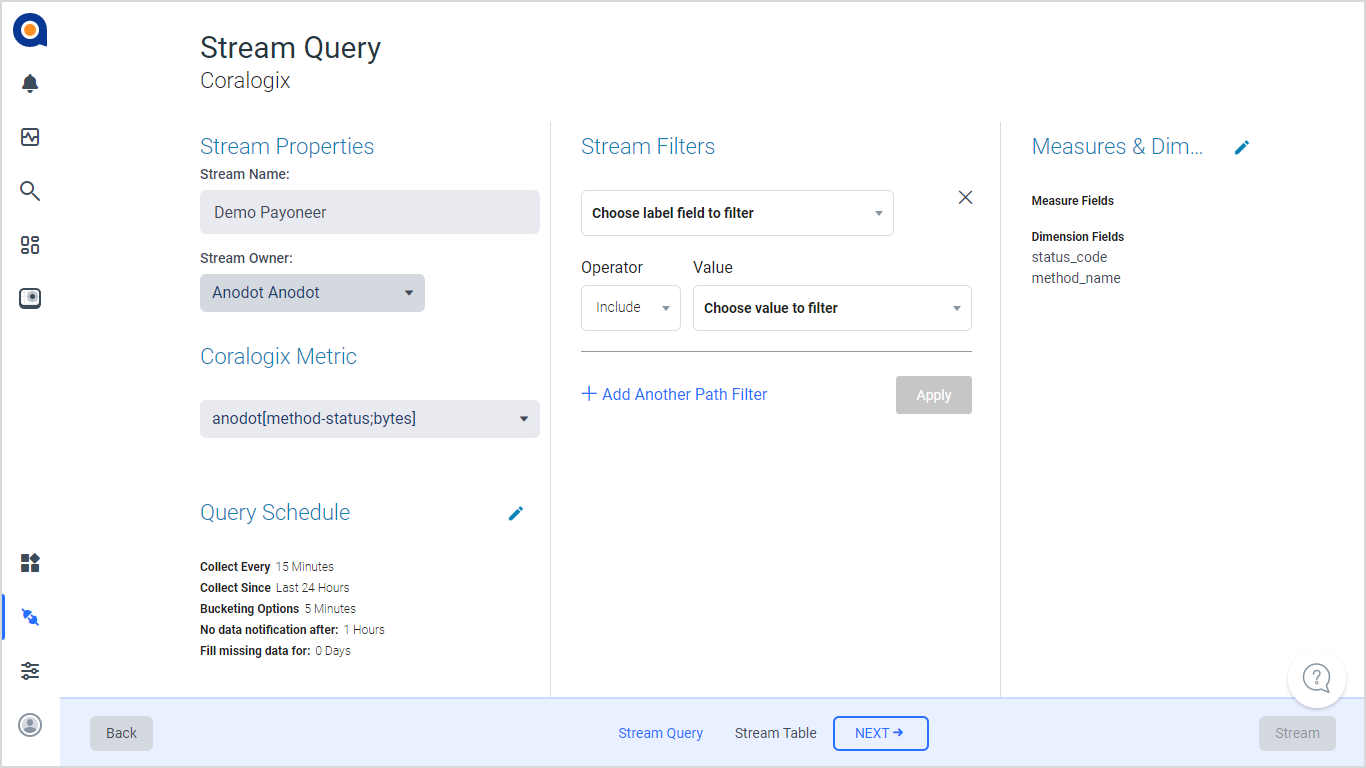Click the method_name dimension field

1076,278
